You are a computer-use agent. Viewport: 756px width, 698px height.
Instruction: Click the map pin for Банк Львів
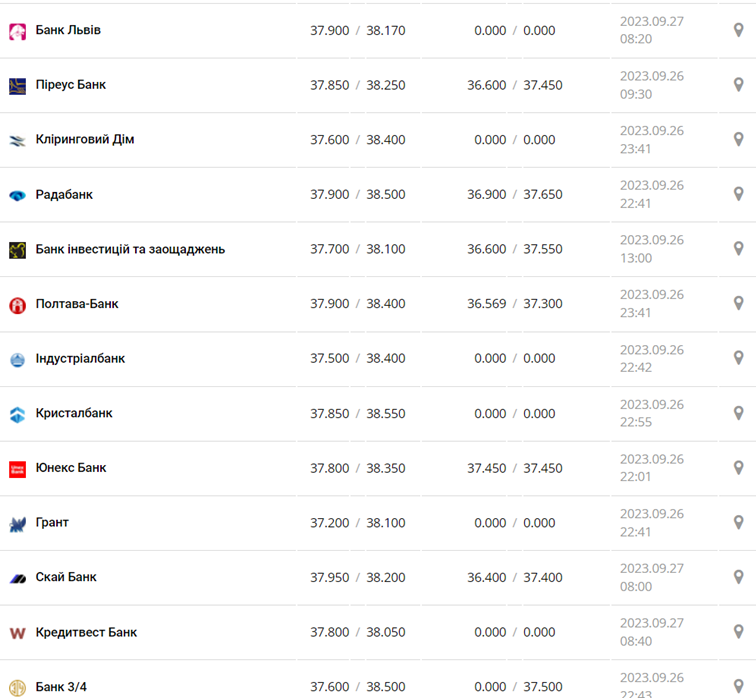tap(739, 30)
